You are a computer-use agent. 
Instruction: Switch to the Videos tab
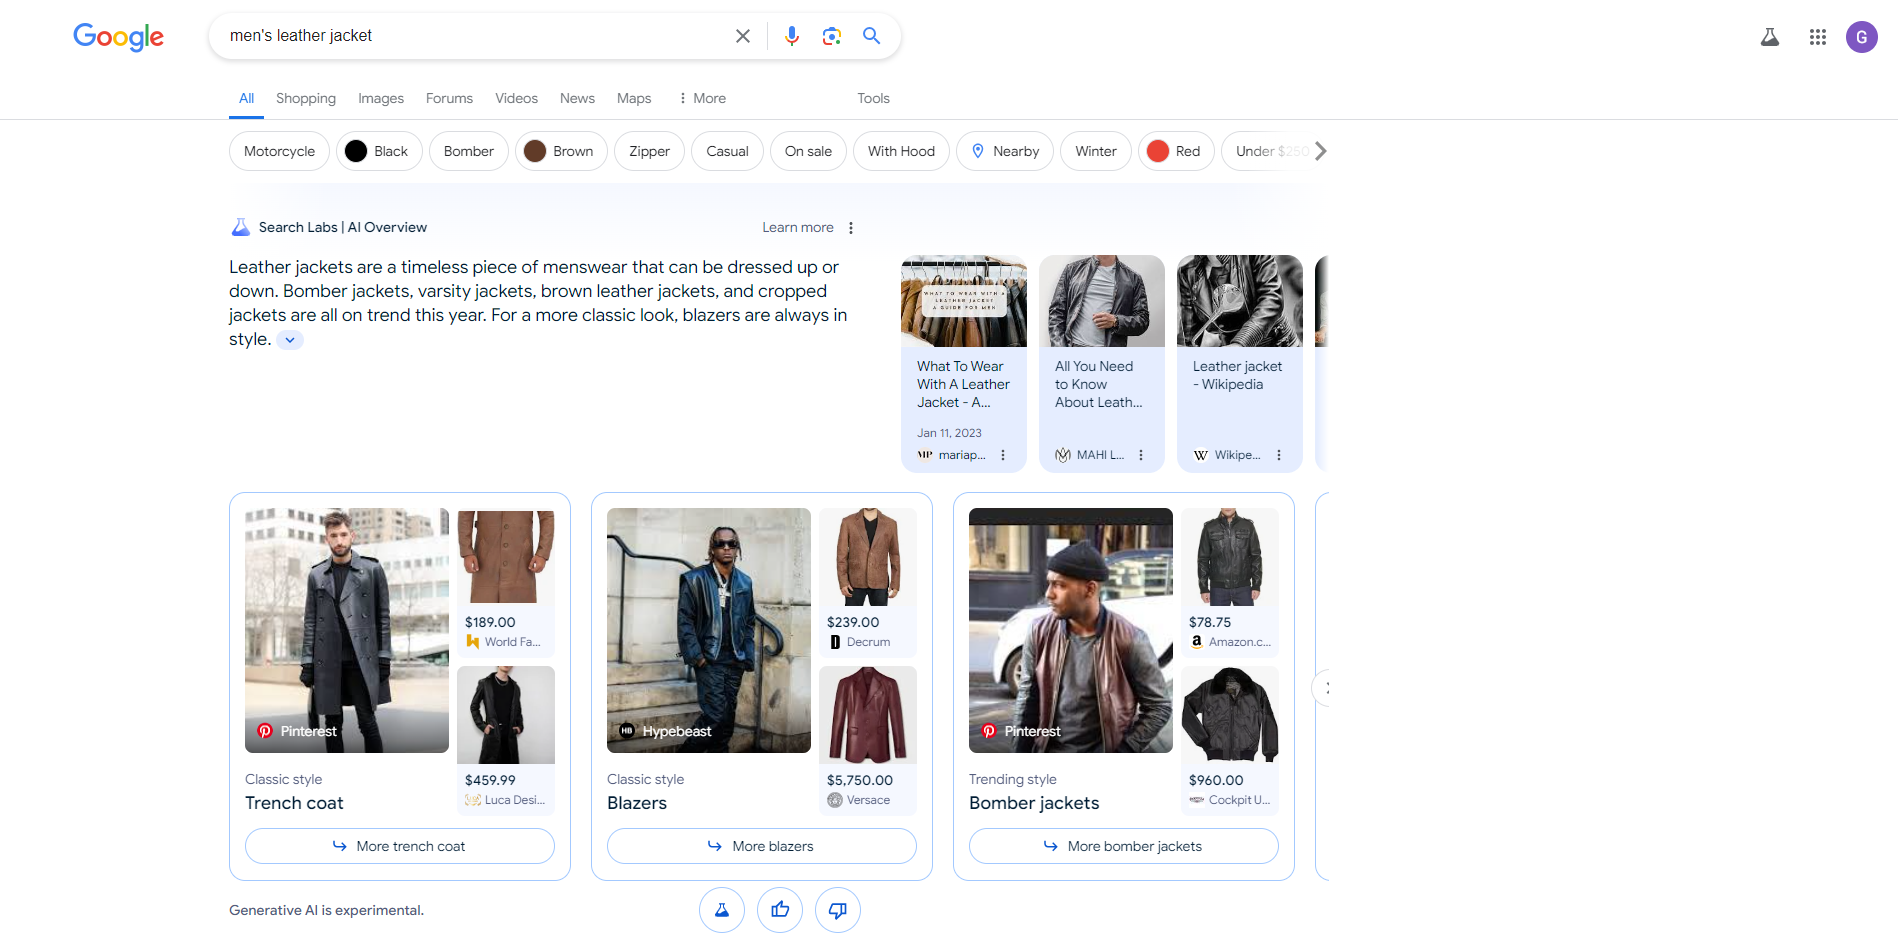(516, 98)
